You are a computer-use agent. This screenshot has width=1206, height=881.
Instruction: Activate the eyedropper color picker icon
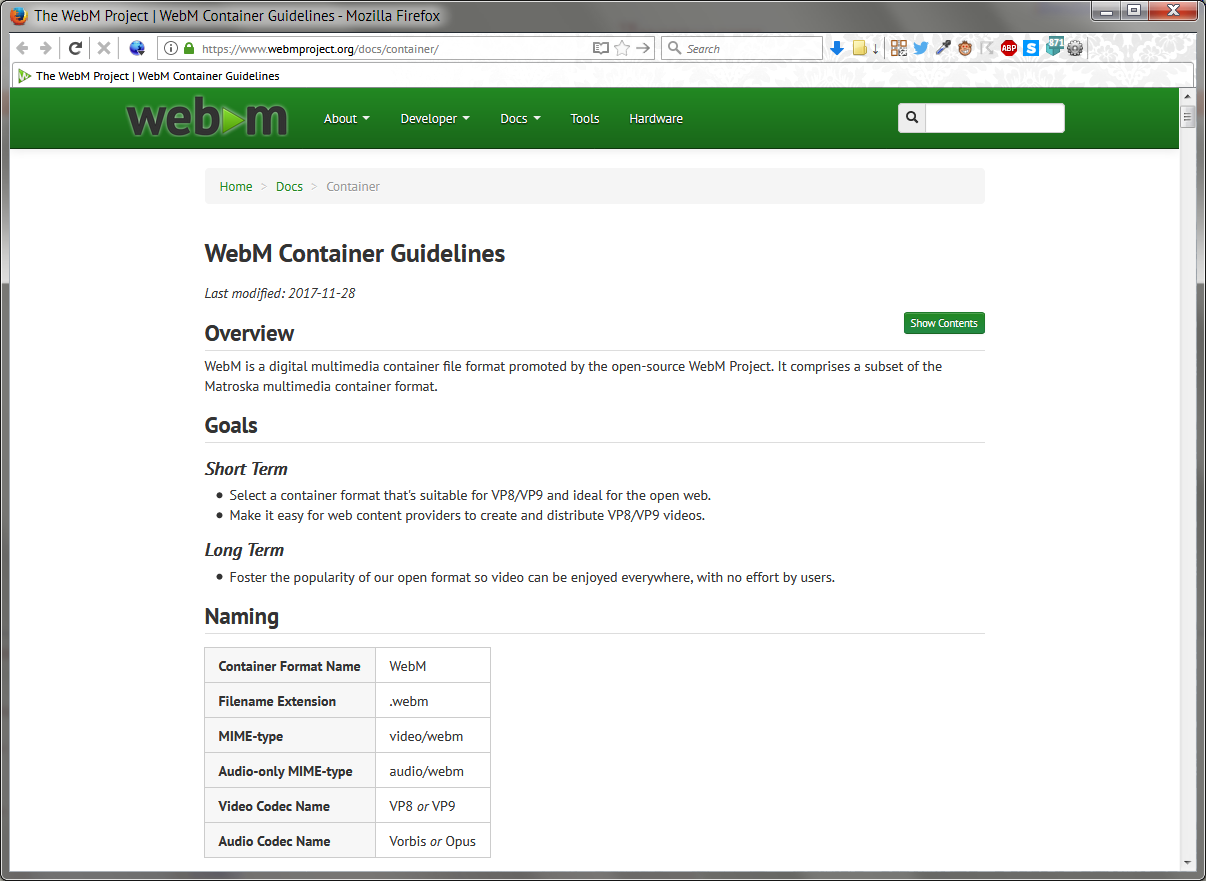pos(943,48)
